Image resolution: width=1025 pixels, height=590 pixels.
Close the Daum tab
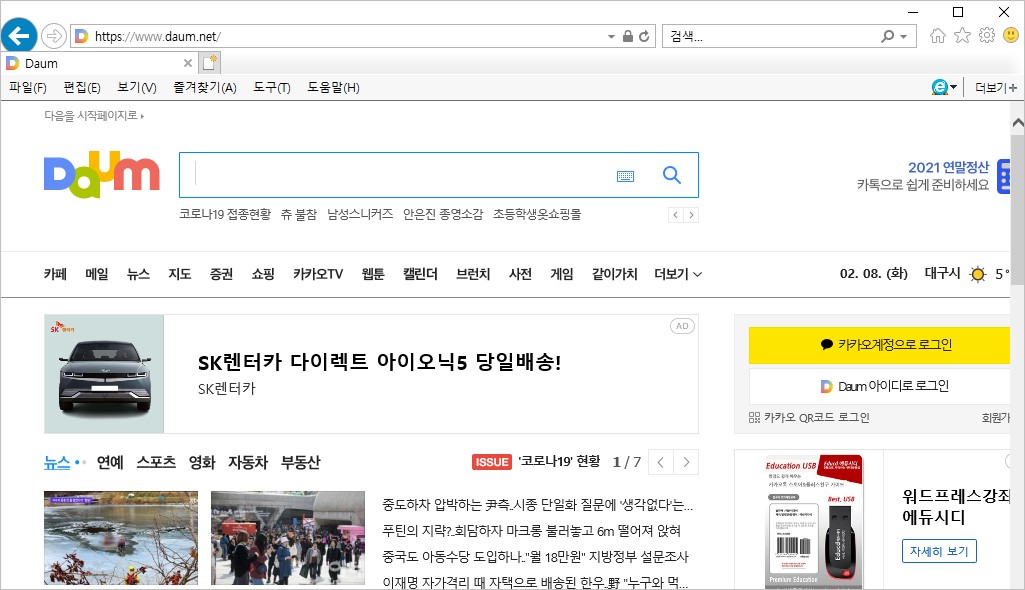pos(188,63)
